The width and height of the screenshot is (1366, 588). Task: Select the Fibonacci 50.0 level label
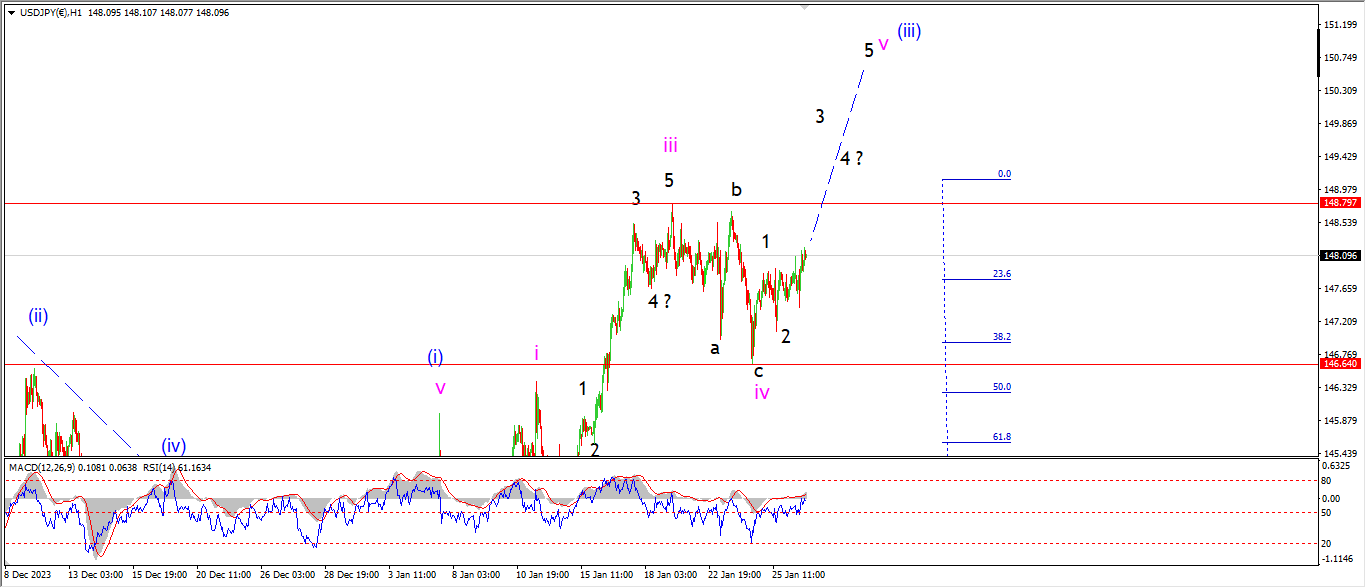point(1001,387)
